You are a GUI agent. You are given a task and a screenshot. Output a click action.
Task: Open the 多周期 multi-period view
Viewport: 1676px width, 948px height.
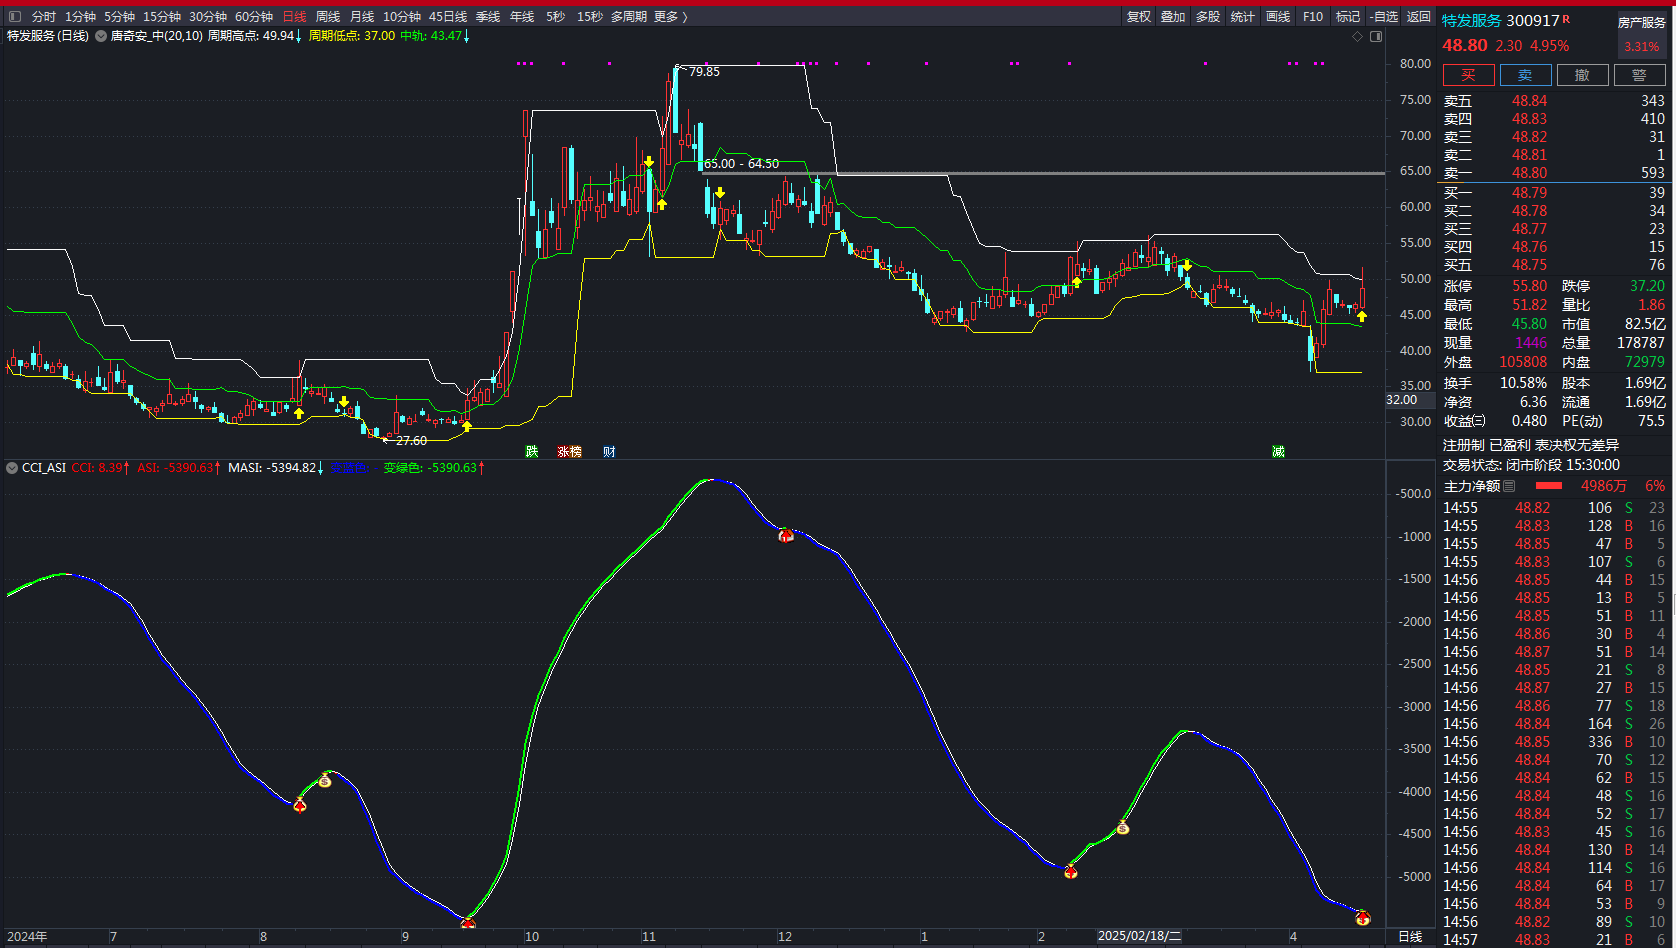point(629,16)
